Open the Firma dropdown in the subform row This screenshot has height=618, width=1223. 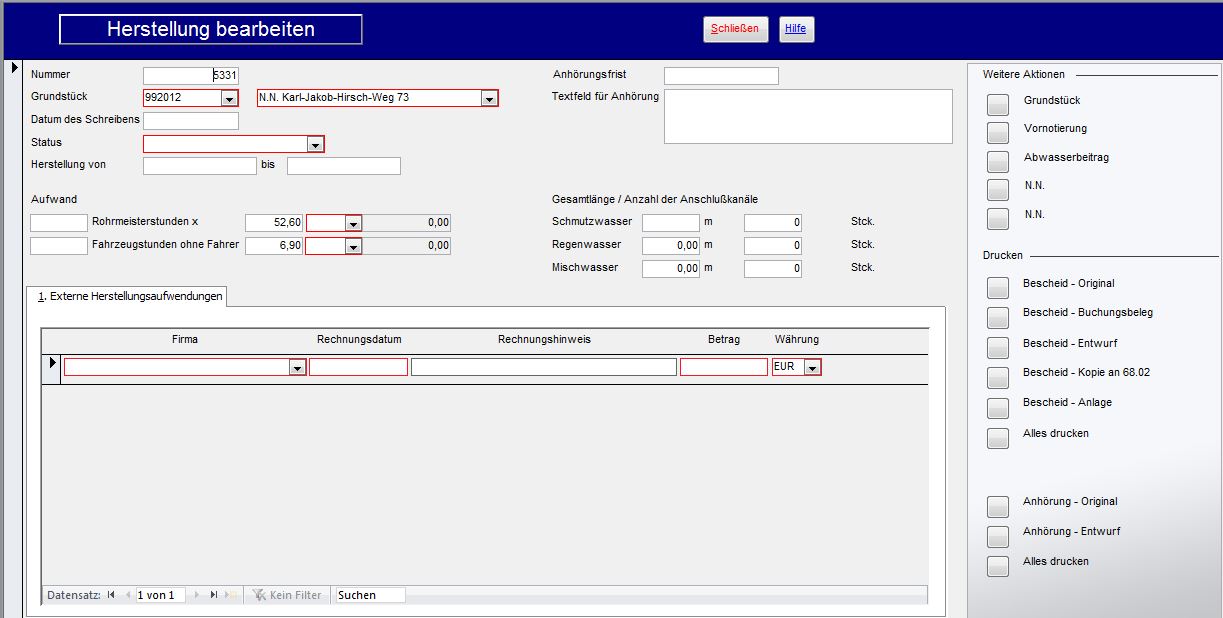tap(297, 368)
